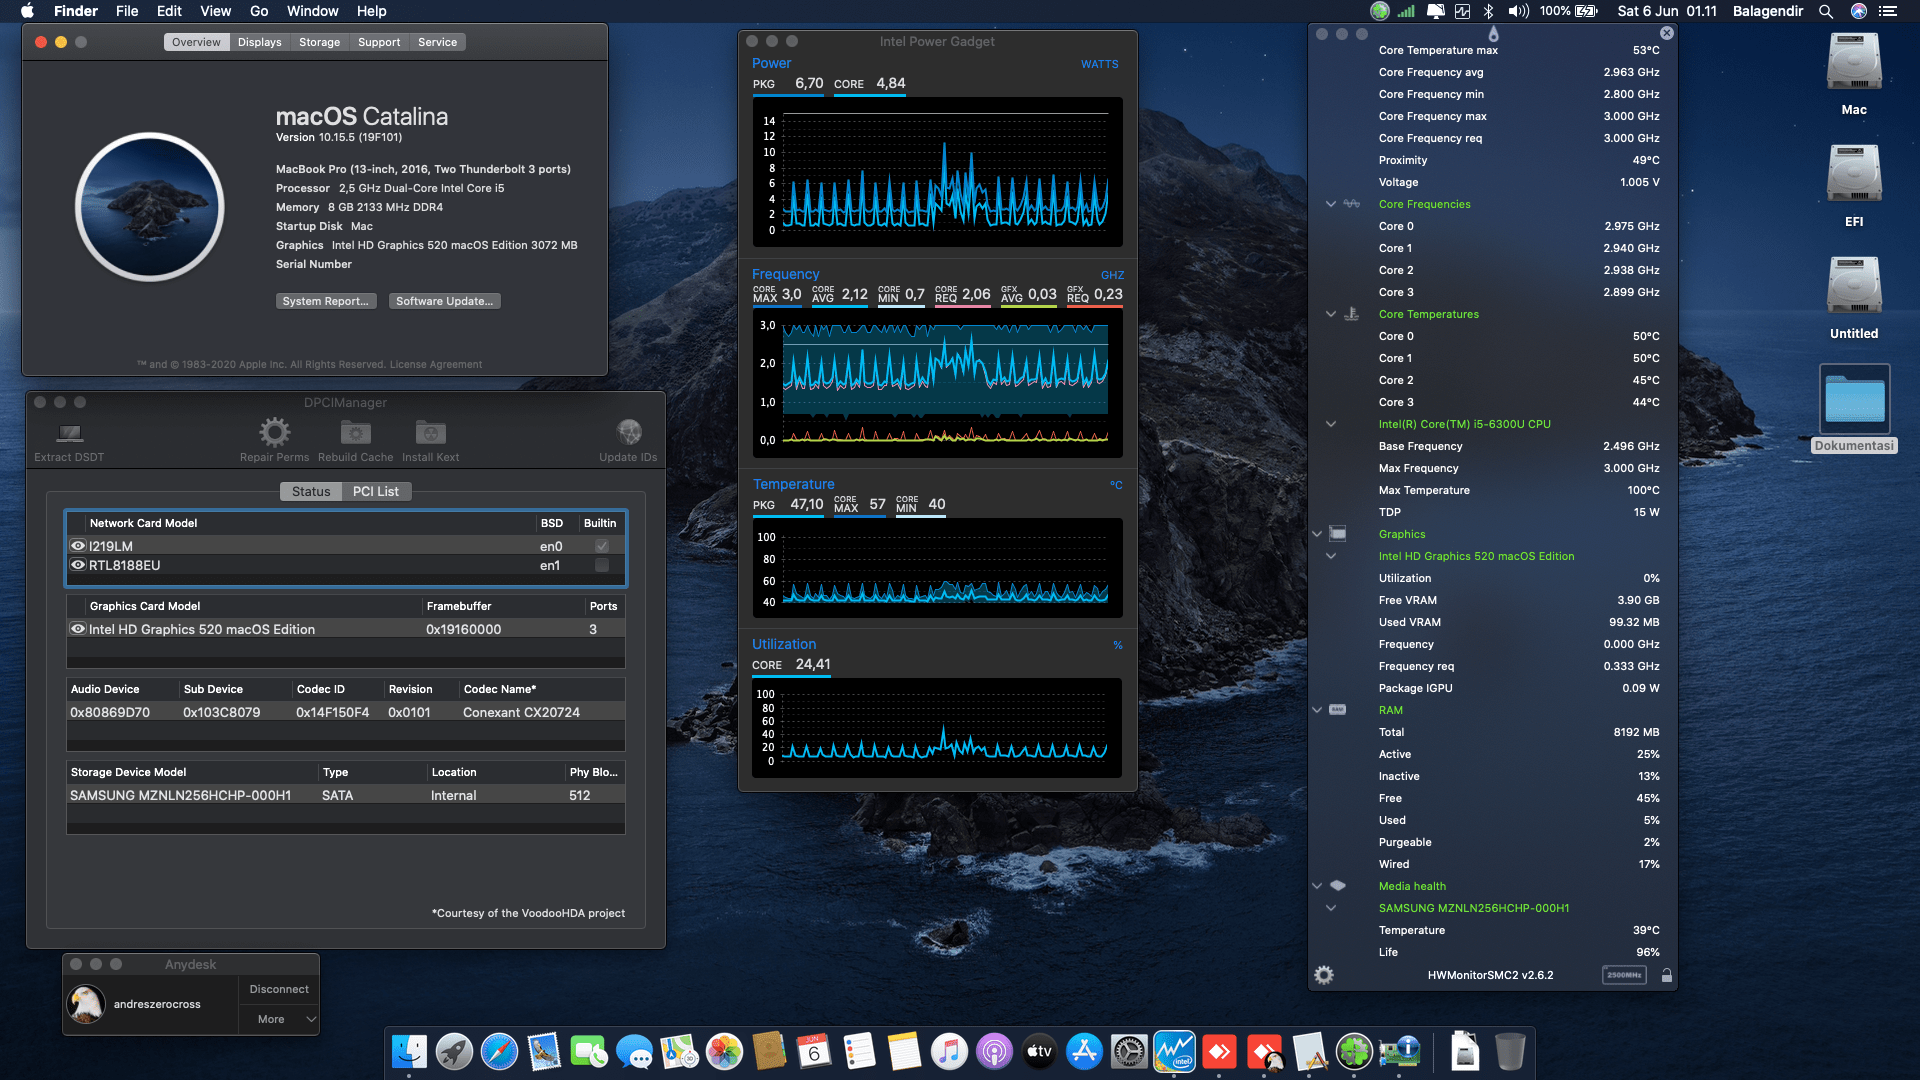Toggle visibility of the RTL8188EU network card

[x=78, y=565]
